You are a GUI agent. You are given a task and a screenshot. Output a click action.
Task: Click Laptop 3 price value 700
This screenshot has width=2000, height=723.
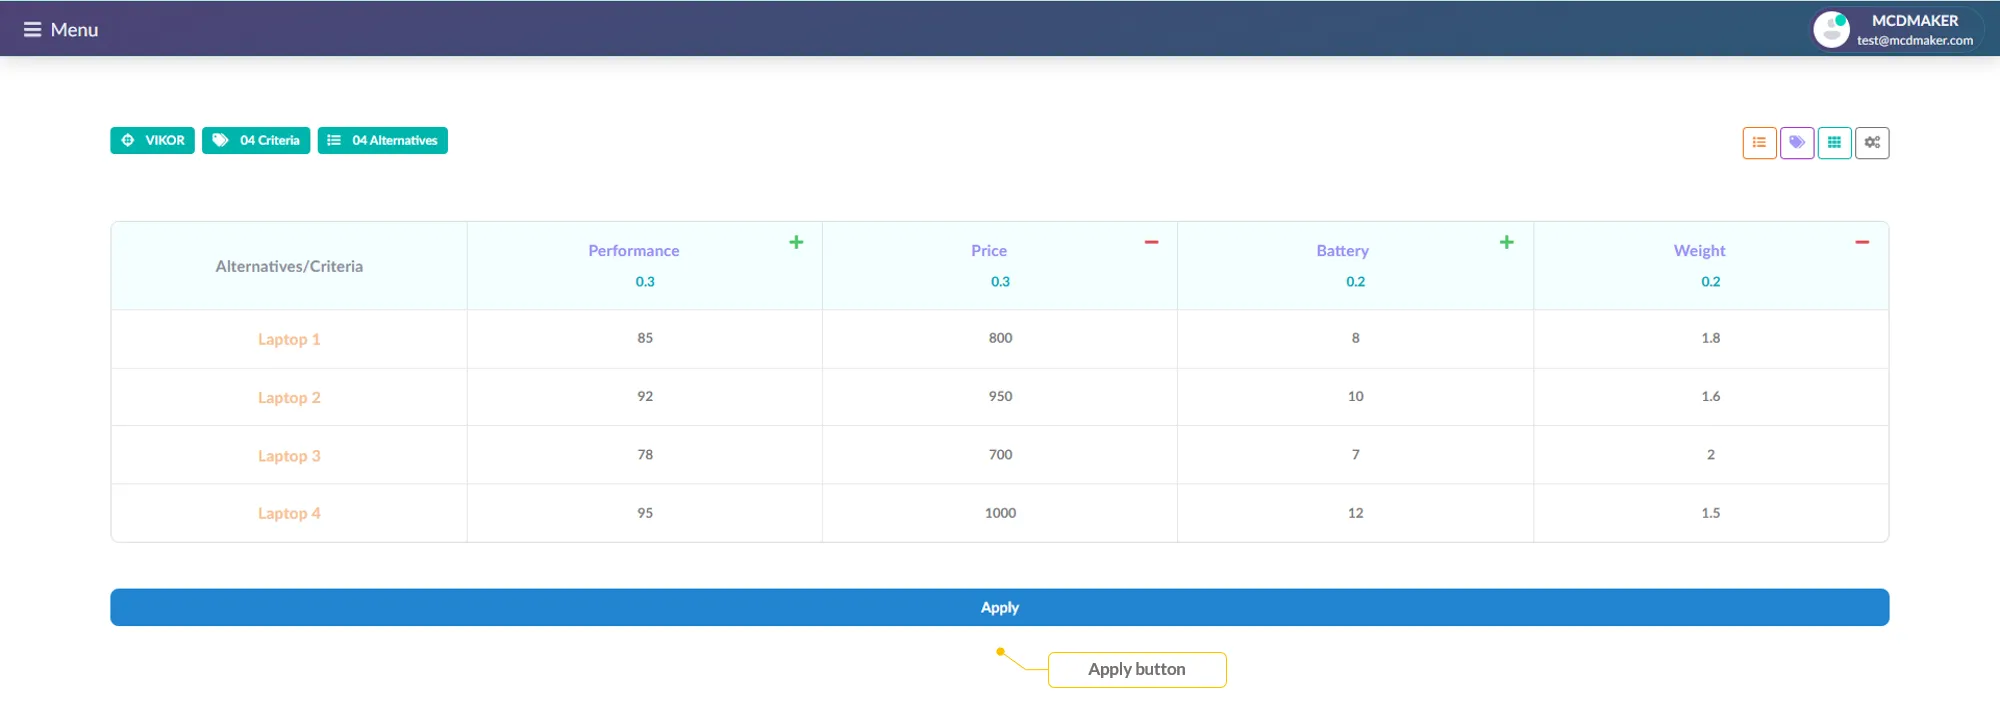[1000, 455]
